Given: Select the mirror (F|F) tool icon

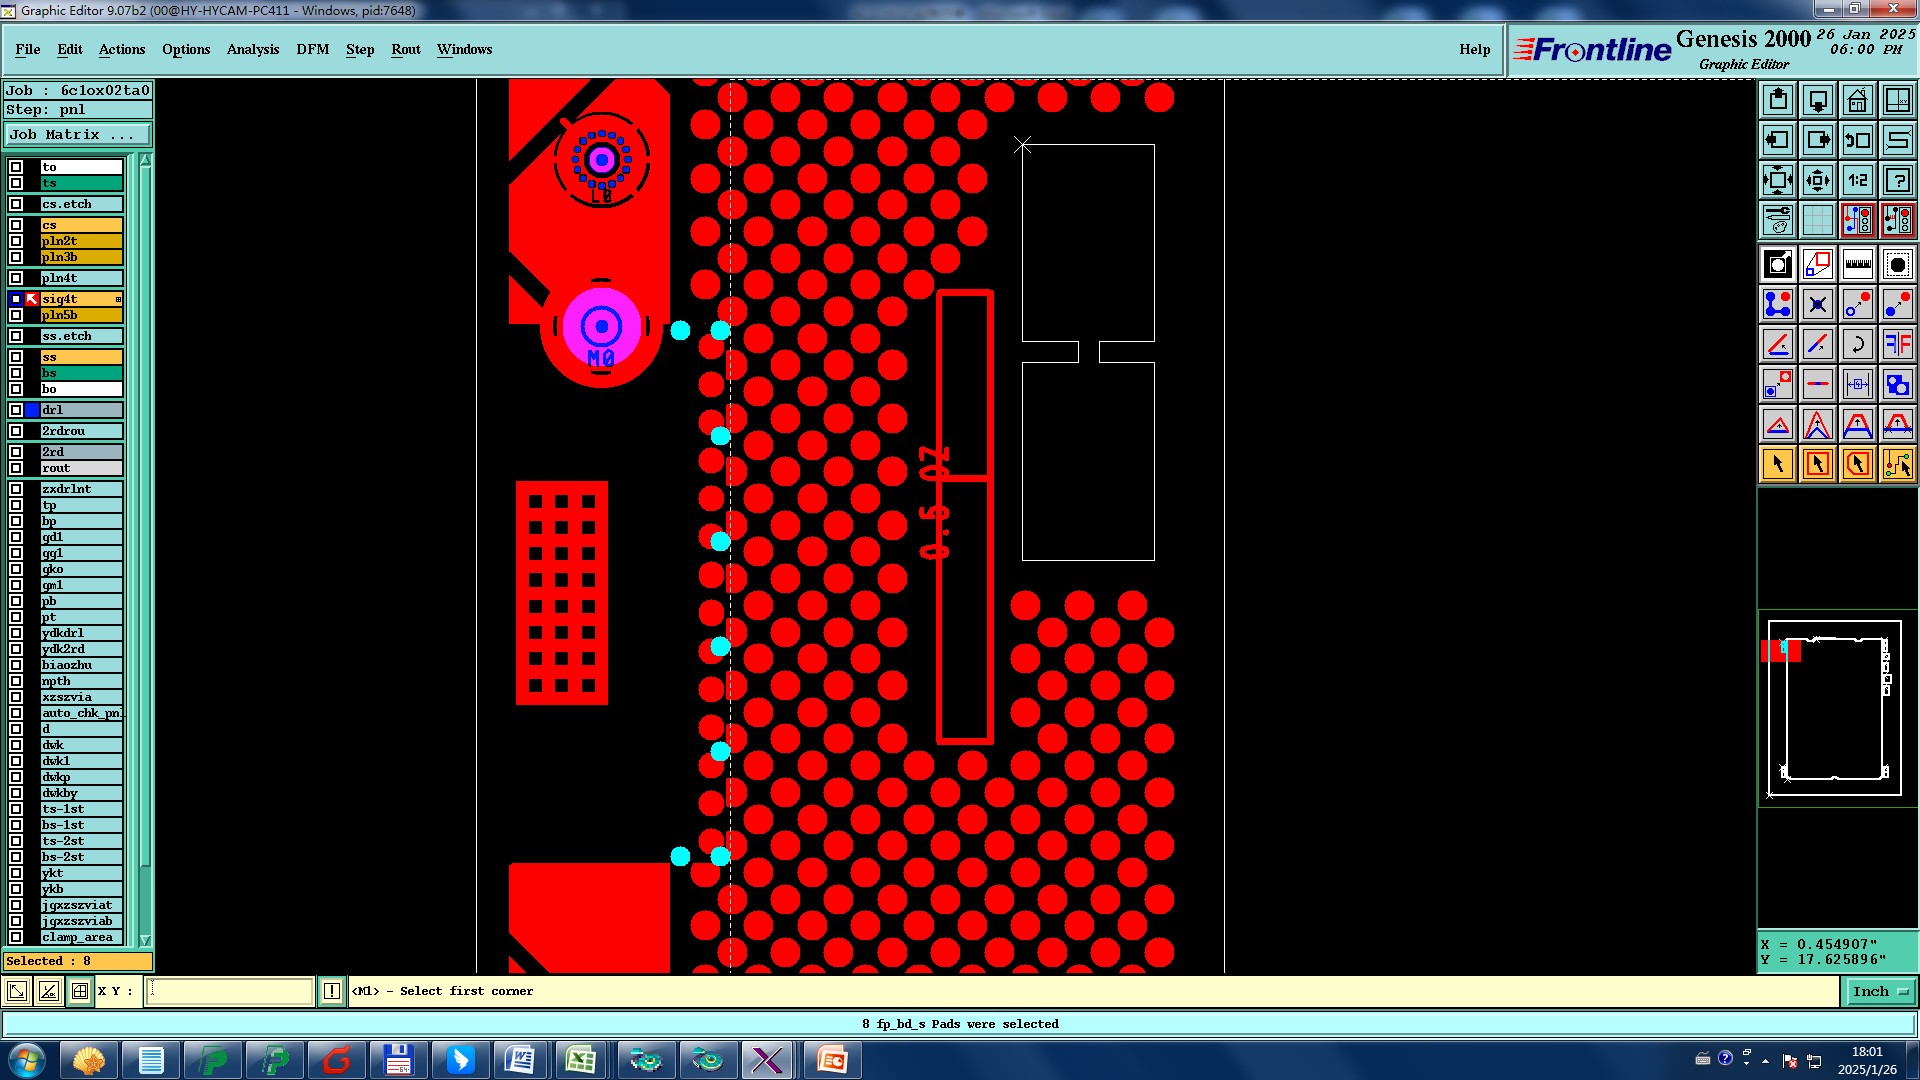Looking at the screenshot, I should (x=1897, y=345).
